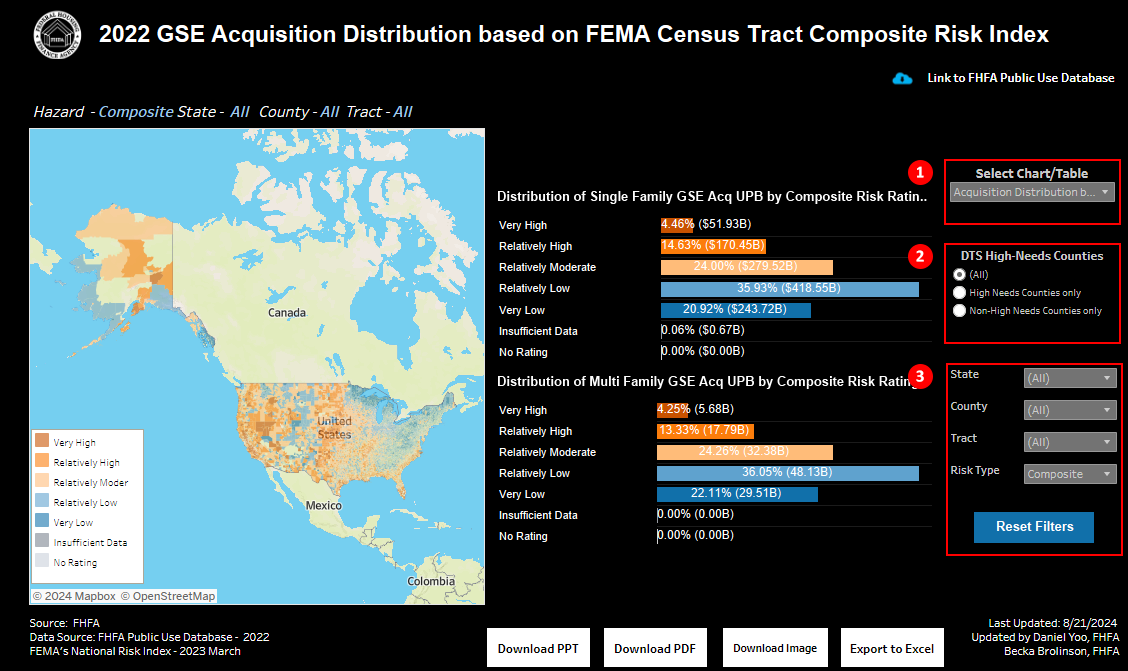This screenshot has width=1128, height=671.
Task: Click the Export to Excel button
Action: (x=892, y=648)
